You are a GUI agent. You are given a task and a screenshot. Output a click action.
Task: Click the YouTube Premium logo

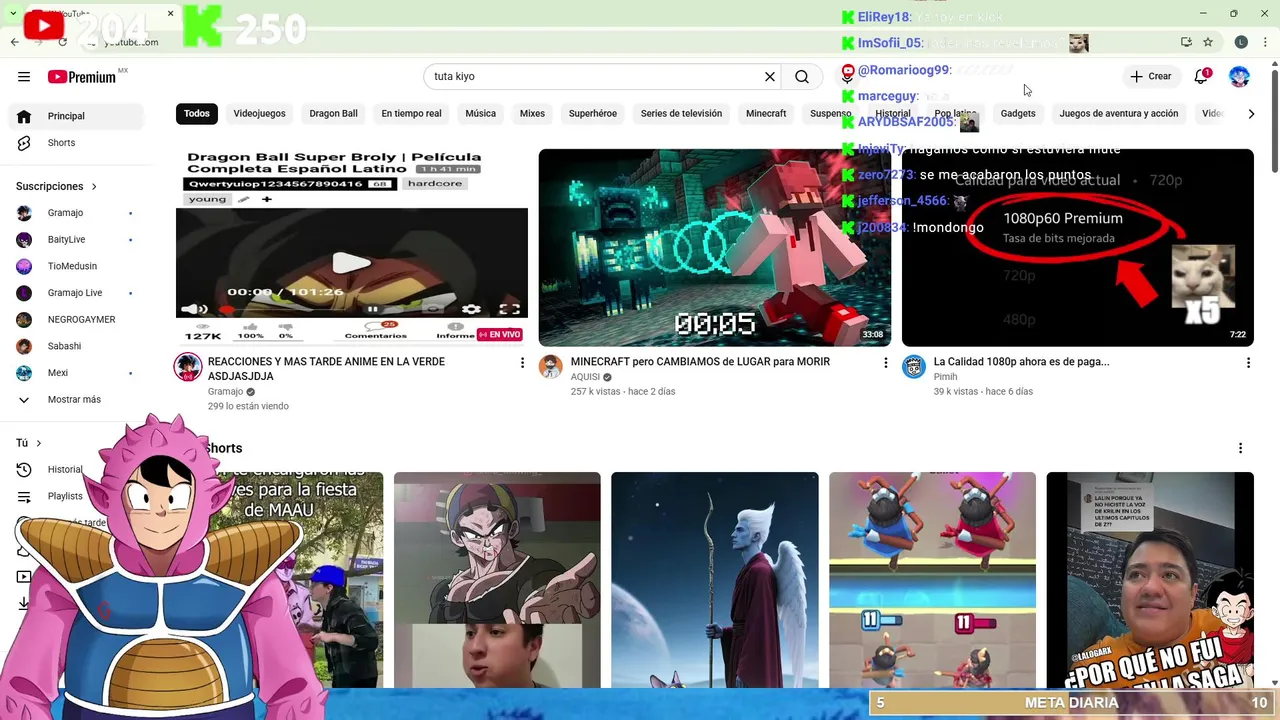click(x=82, y=77)
